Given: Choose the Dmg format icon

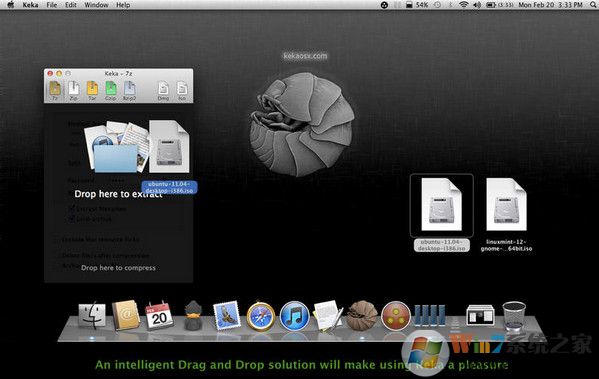Looking at the screenshot, I should 163,90.
